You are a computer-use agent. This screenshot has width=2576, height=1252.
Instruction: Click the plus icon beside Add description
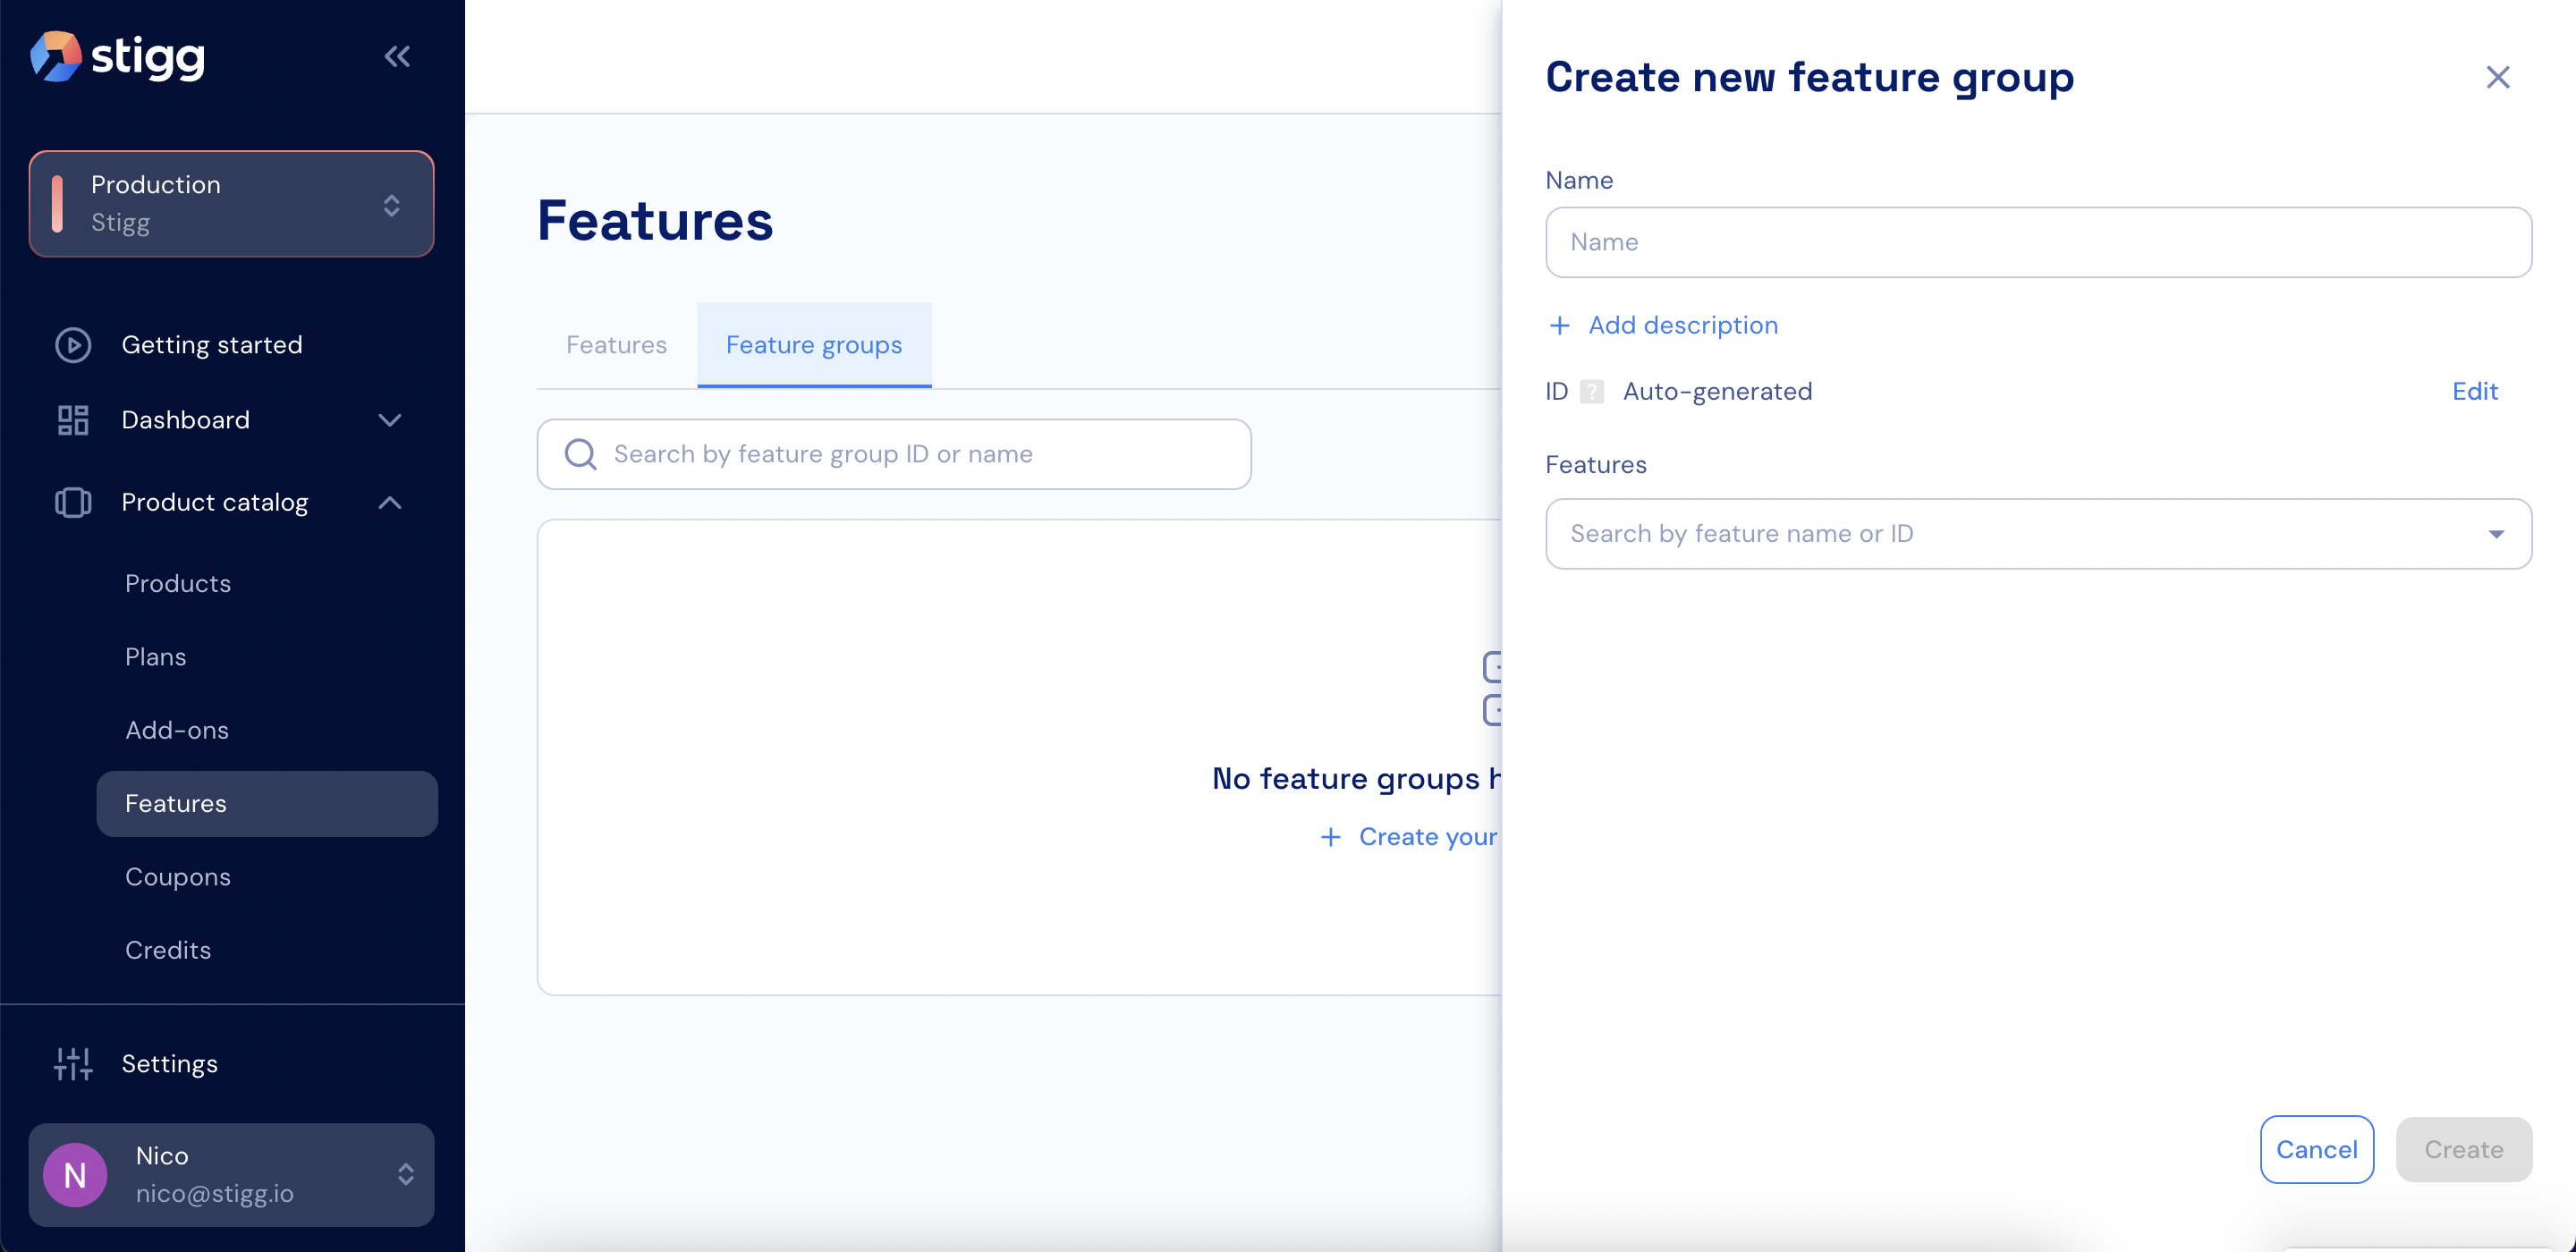(1559, 326)
